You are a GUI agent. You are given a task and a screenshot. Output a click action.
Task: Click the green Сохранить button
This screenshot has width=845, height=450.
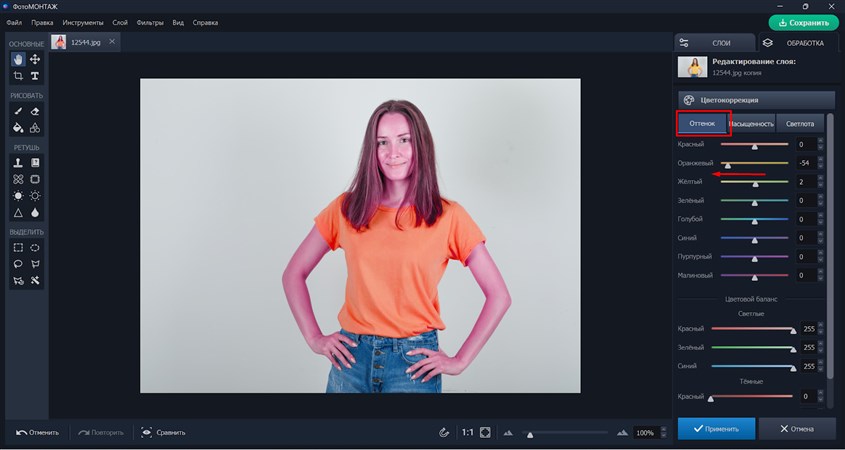(804, 22)
